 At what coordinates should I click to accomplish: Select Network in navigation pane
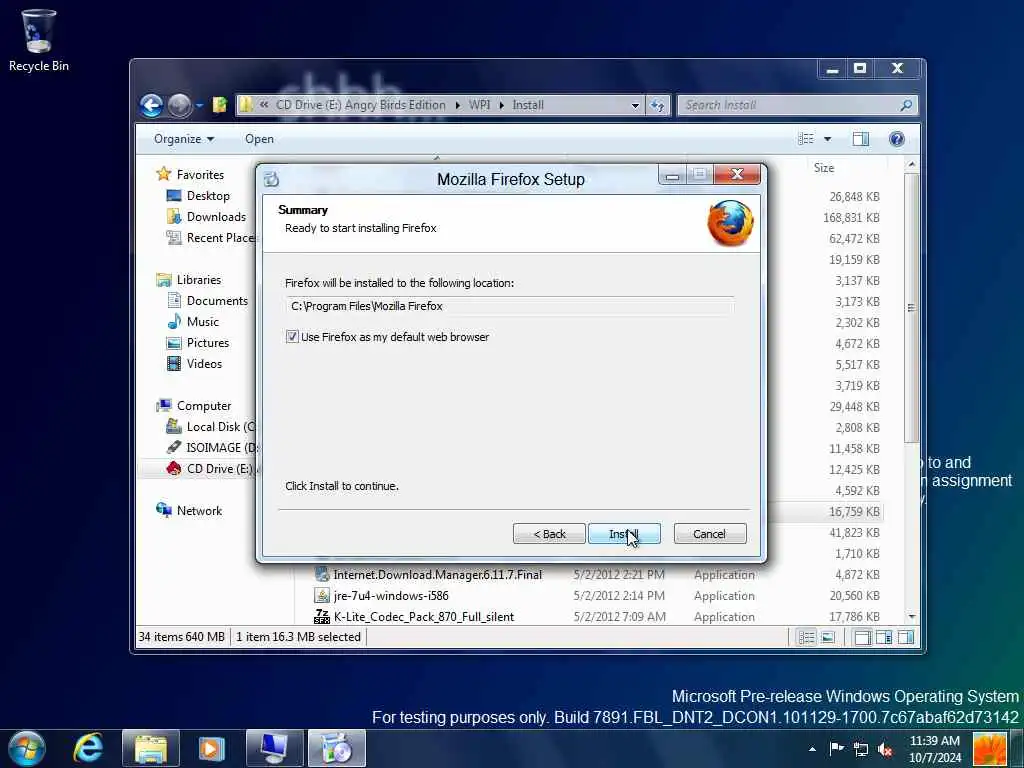199,511
